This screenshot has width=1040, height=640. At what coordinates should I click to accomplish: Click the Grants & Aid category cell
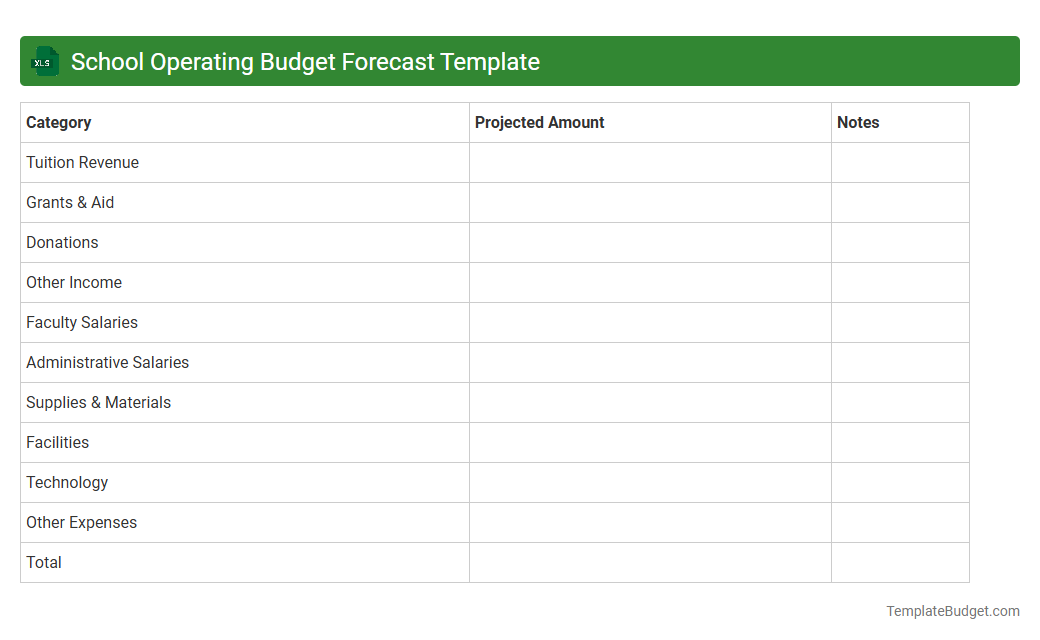70,202
